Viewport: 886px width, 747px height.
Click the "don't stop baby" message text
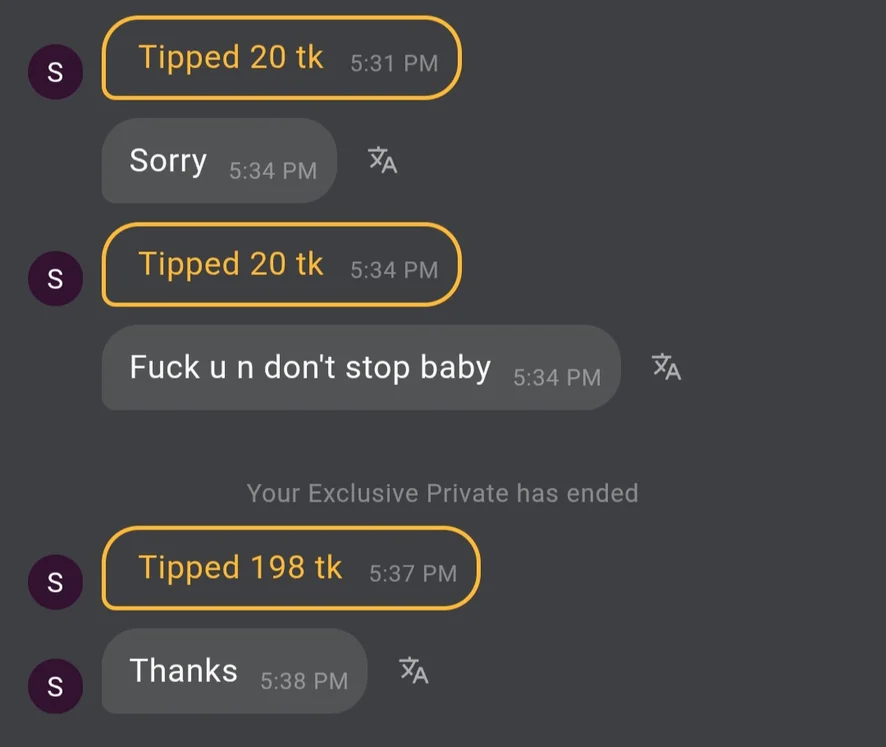[310, 367]
